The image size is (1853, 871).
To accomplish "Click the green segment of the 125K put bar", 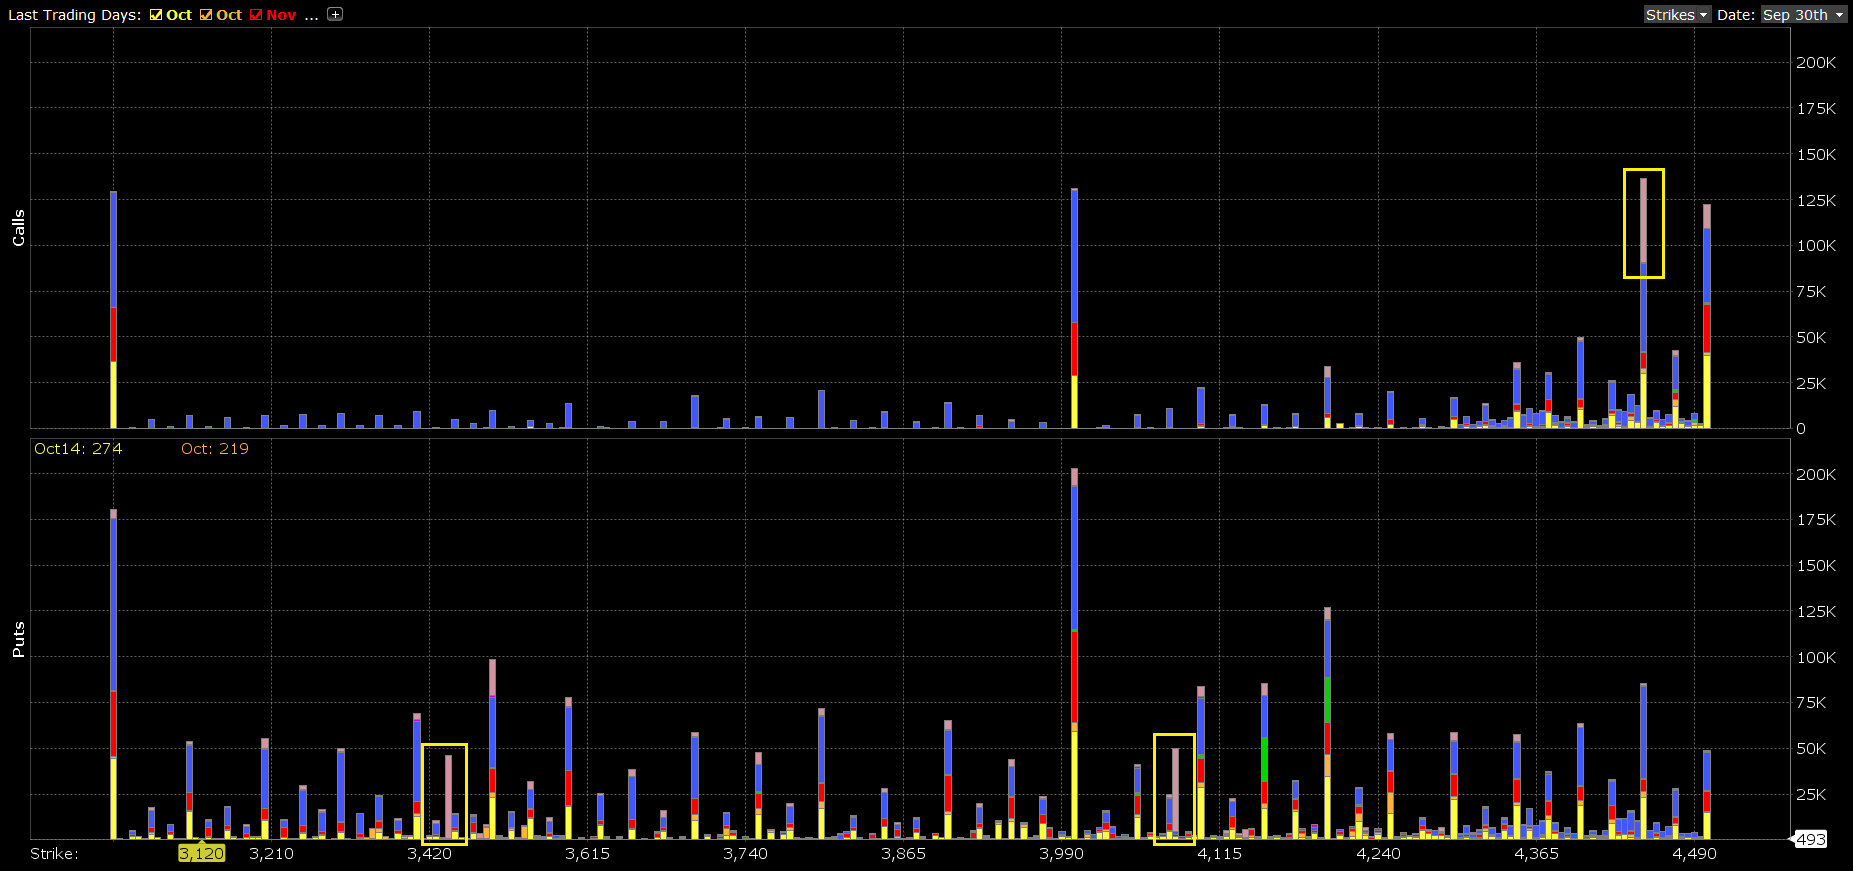I will click(x=1327, y=700).
